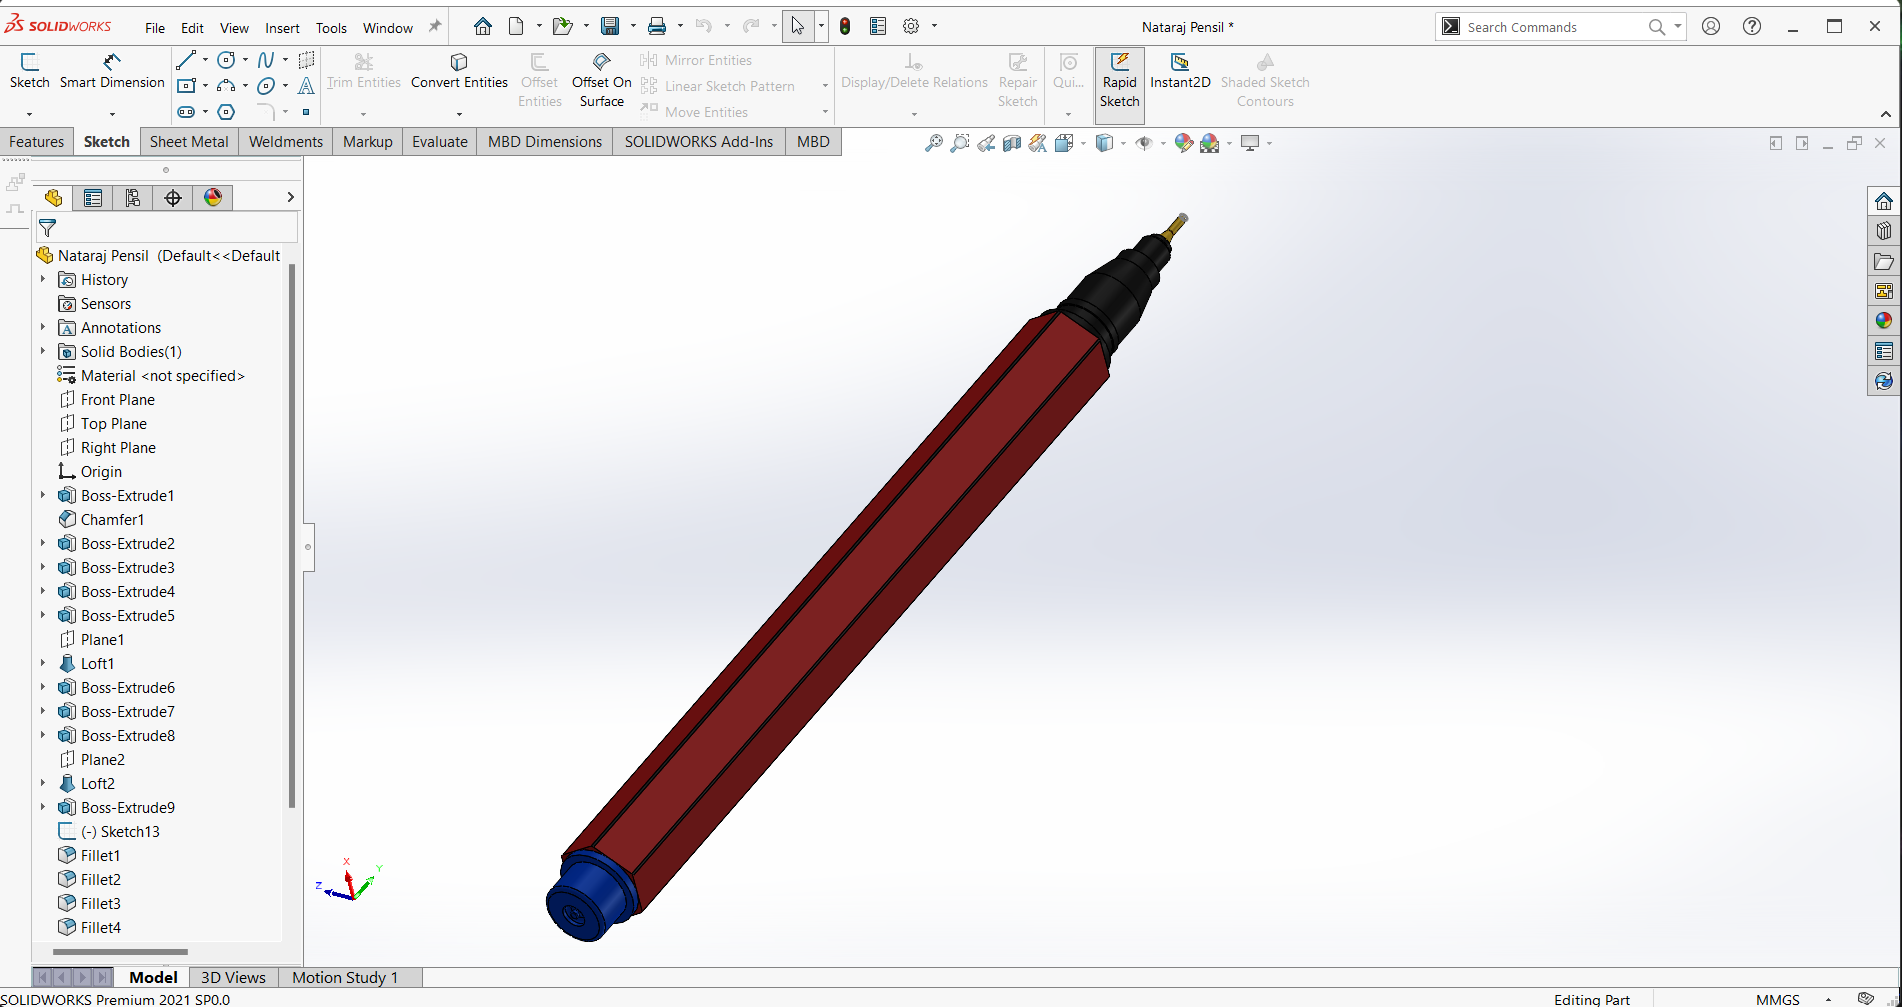1902x1007 pixels.
Task: Click the Section View icon
Action: [x=1012, y=143]
